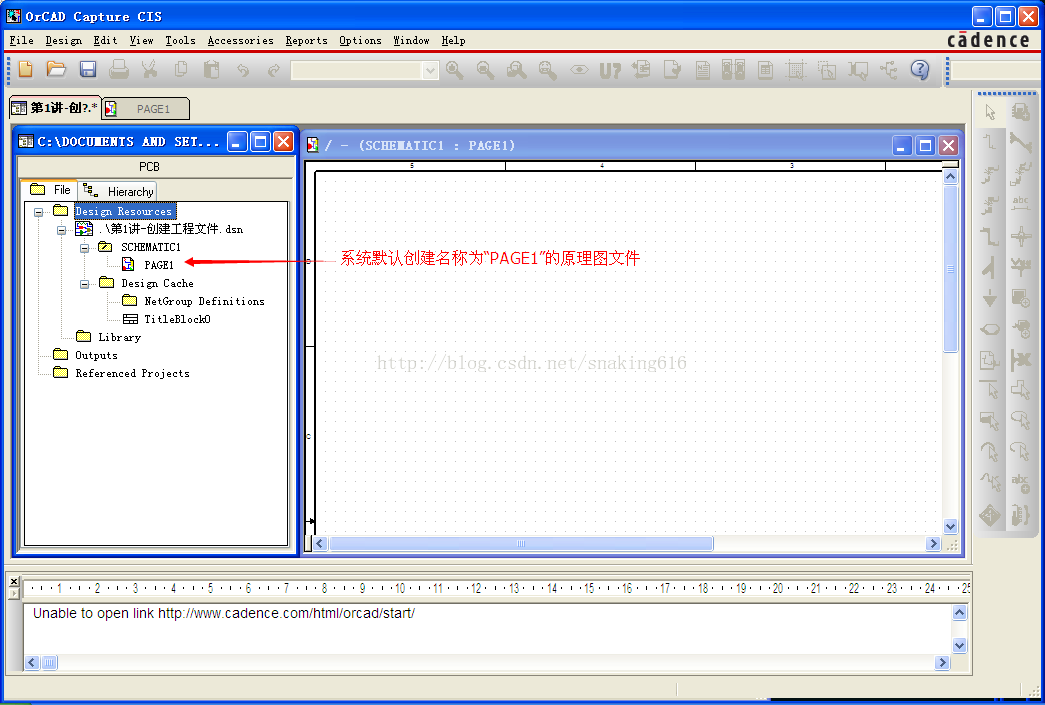Click the New document toolbar icon
Image resolution: width=1045 pixels, height=705 pixels.
point(25,69)
